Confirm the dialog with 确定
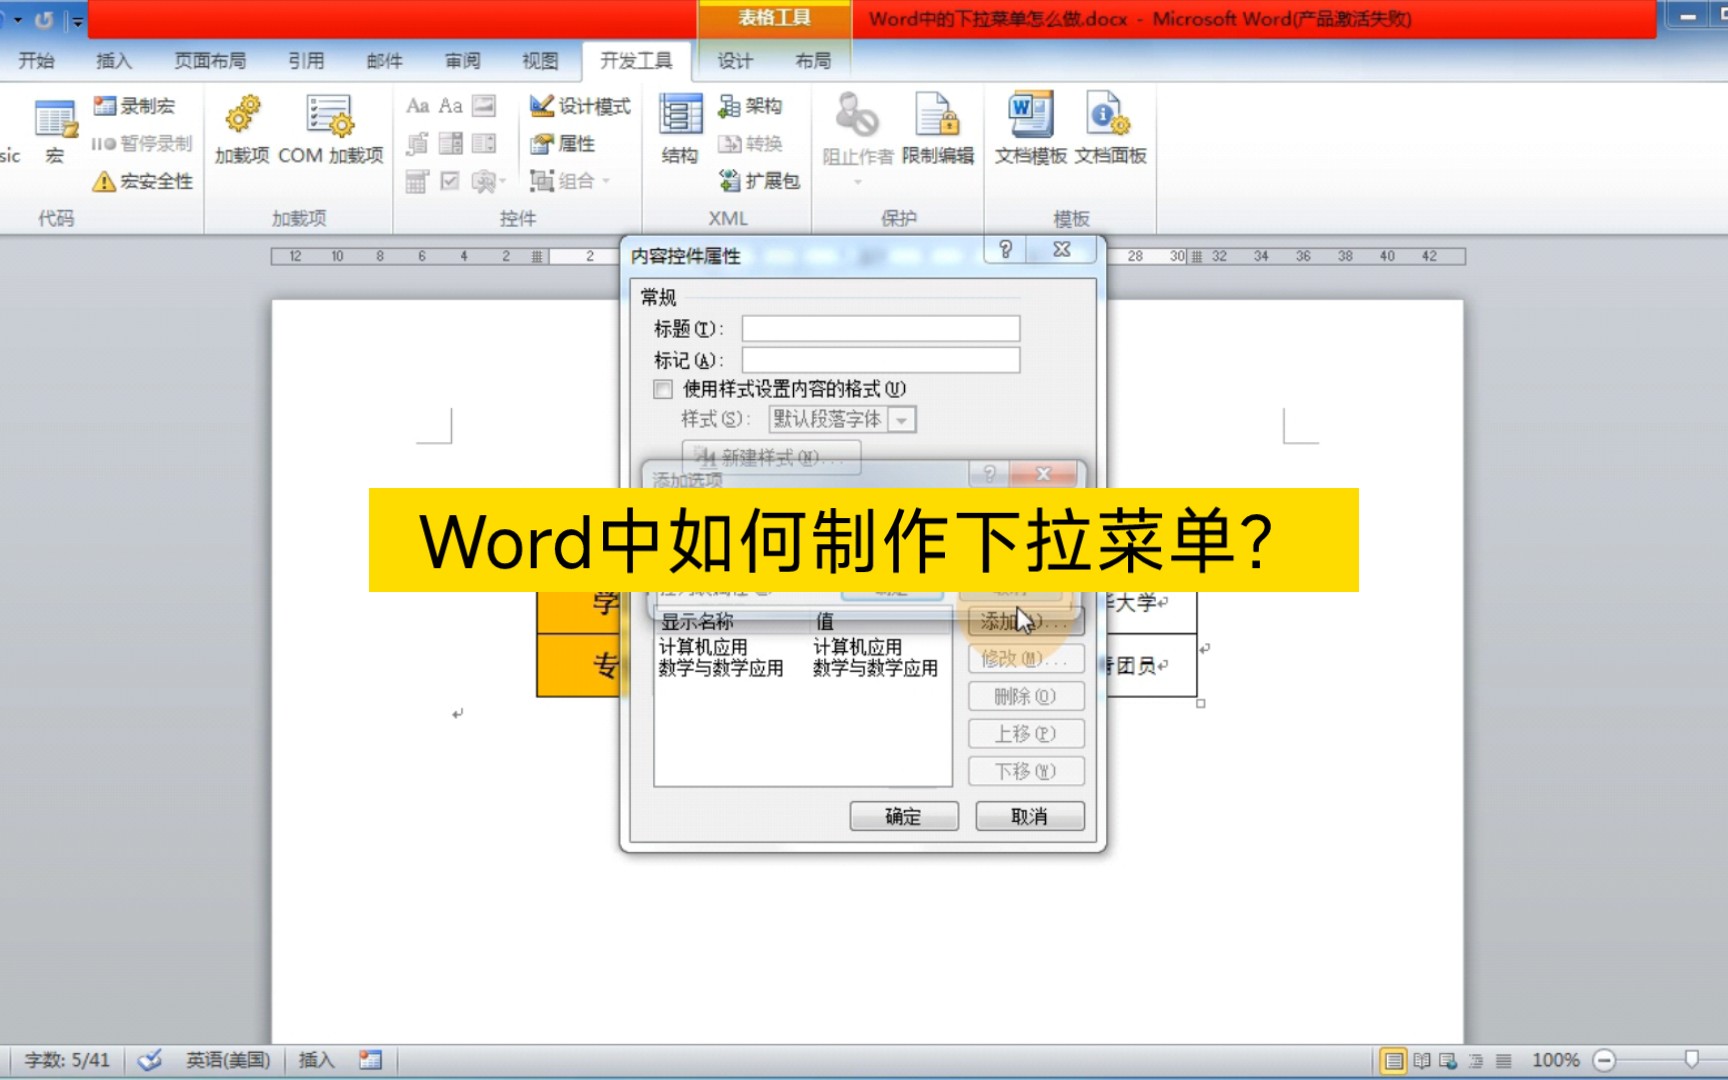1728x1080 pixels. pos(903,816)
